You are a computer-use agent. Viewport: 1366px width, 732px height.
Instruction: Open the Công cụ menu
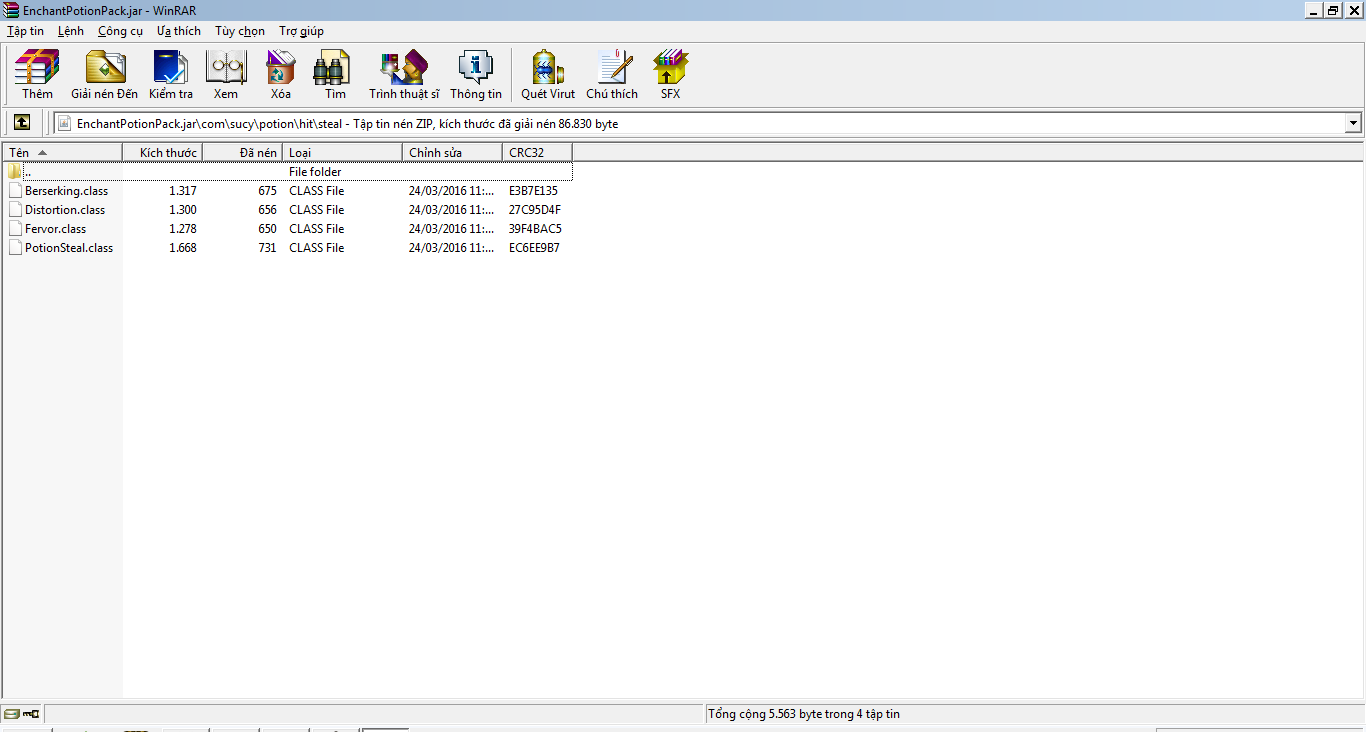point(120,31)
